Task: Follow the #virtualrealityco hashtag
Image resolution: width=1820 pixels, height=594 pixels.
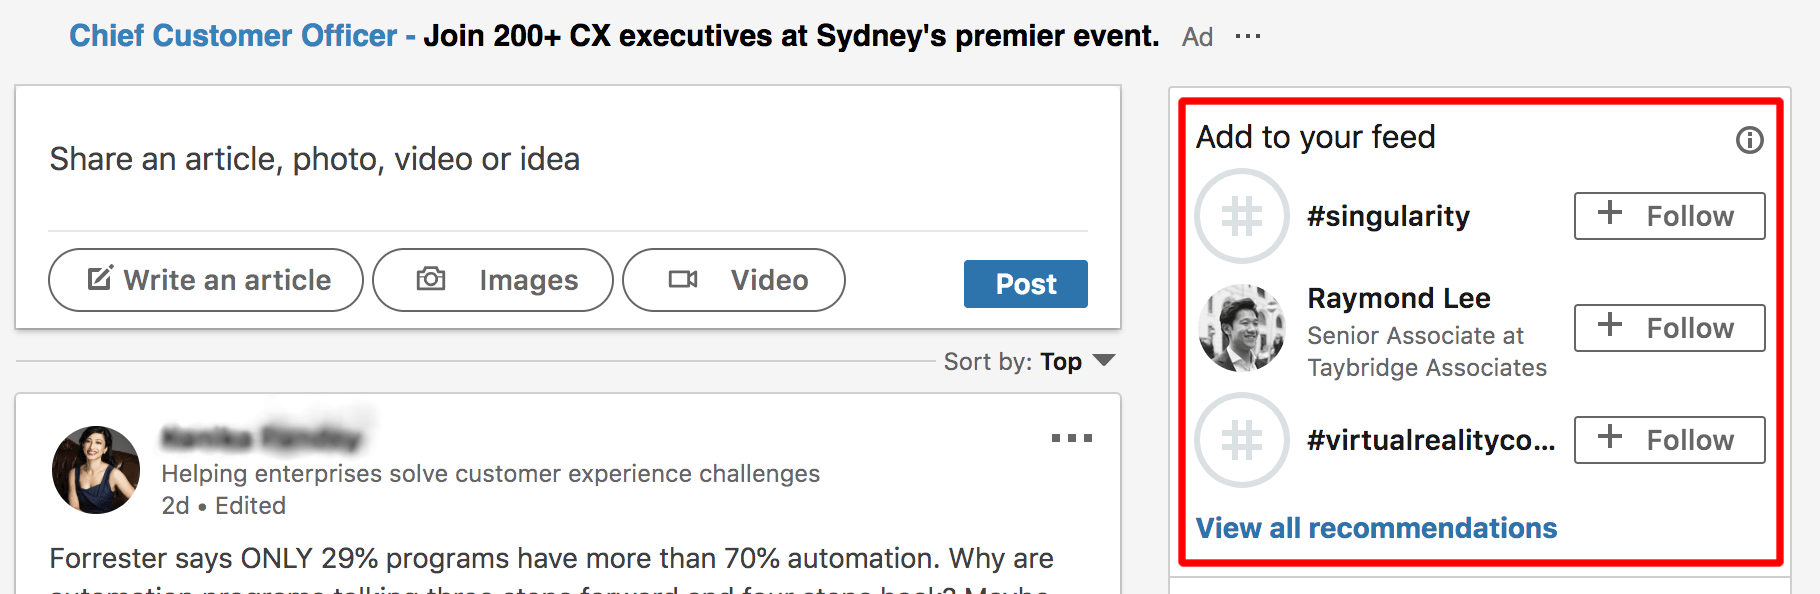Action: 1670,440
